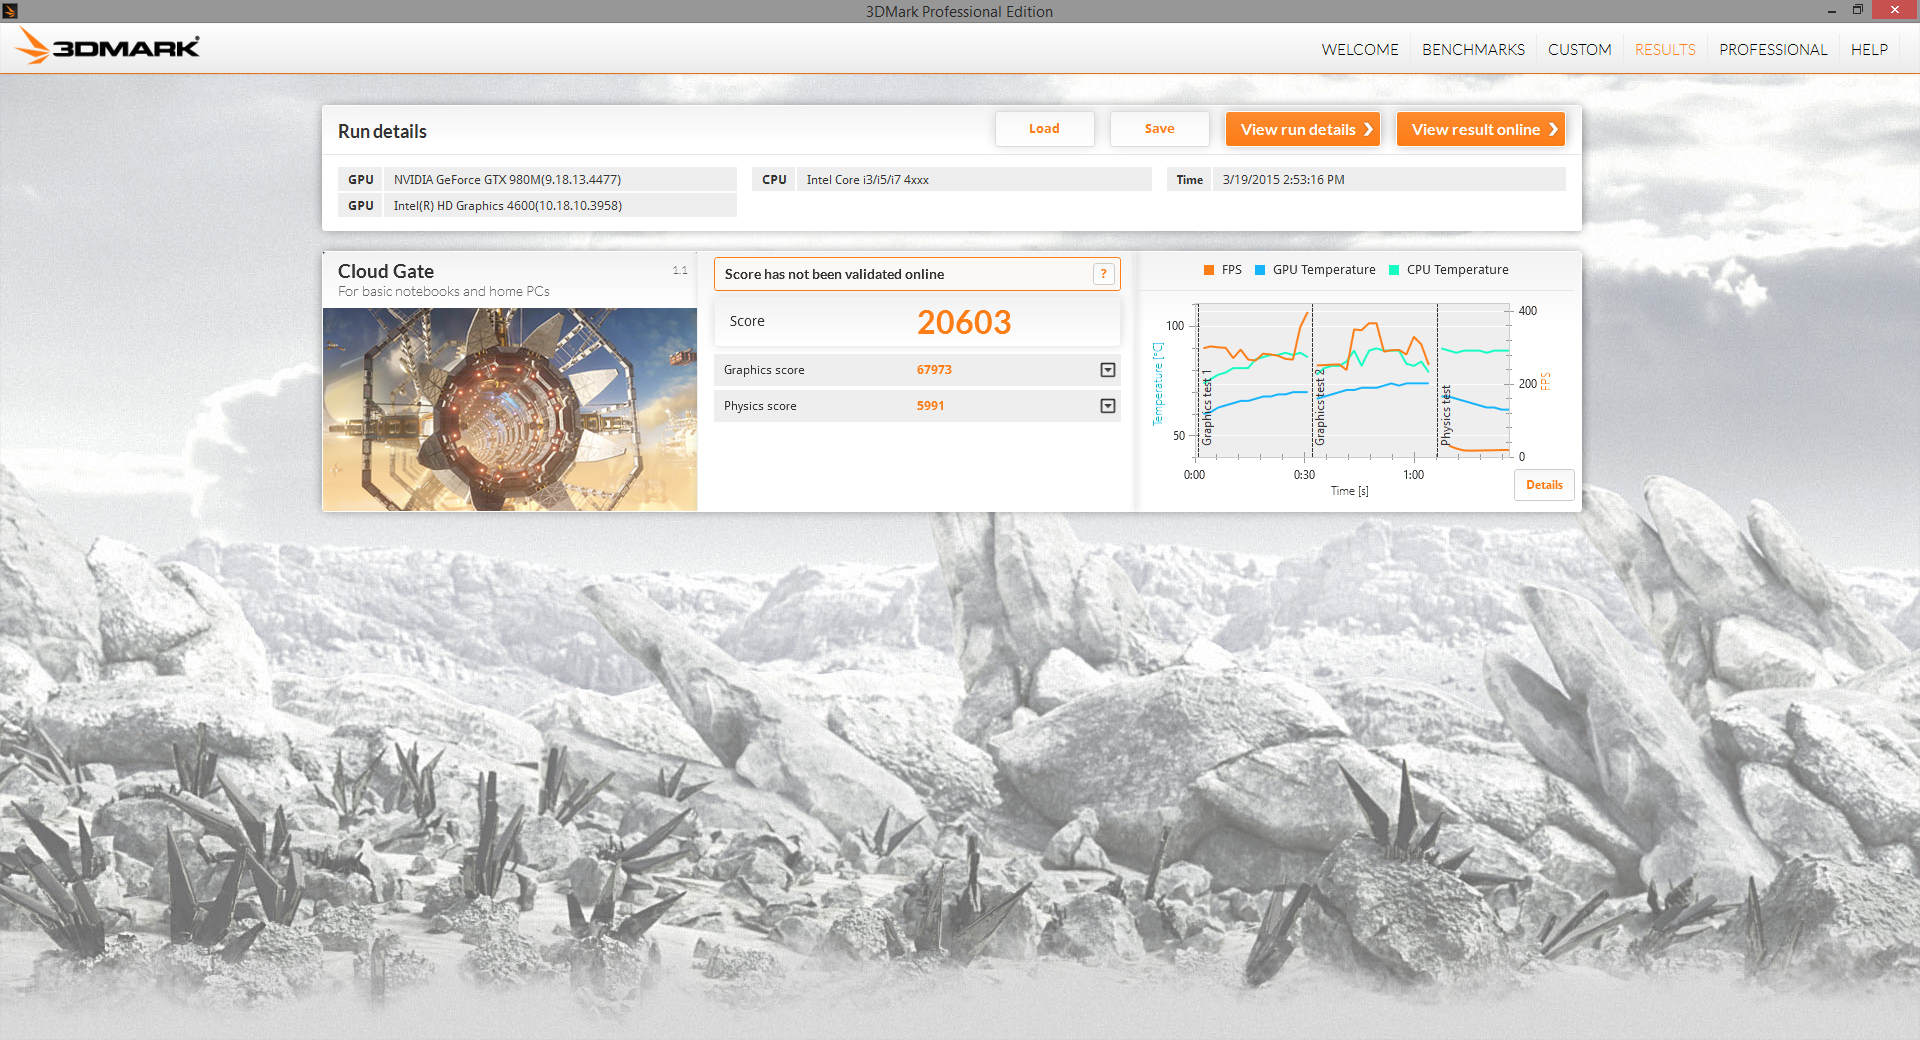The image size is (1920, 1040).
Task: Click the Run details heading
Action: coord(382,131)
